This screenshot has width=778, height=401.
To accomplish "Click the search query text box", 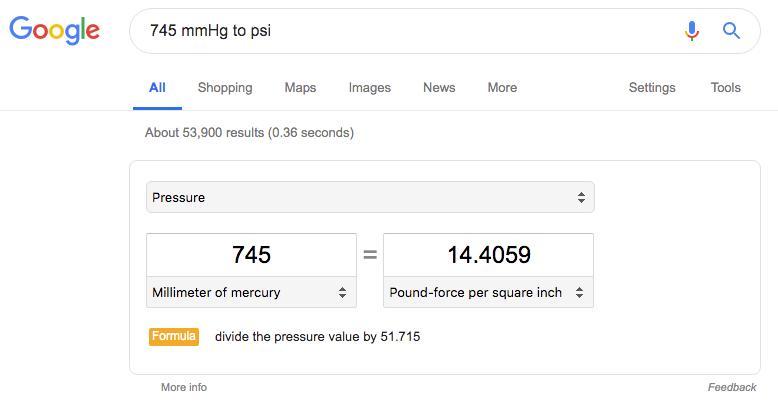I will 400,31.
